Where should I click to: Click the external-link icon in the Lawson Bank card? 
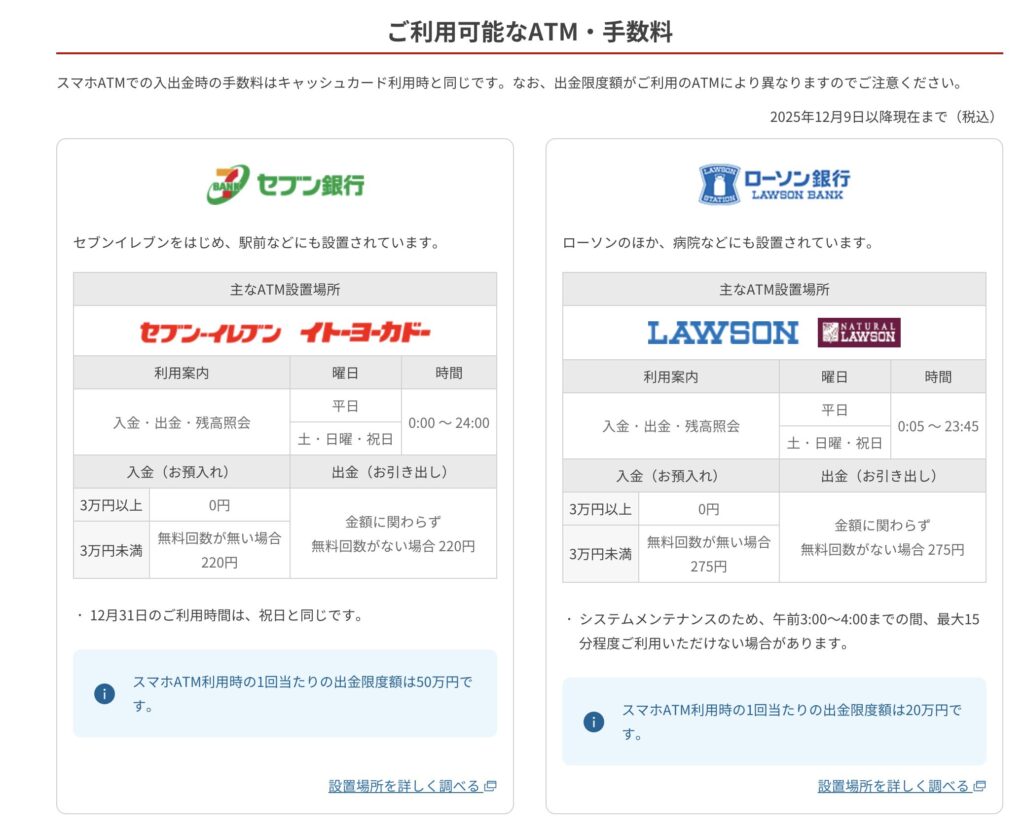[x=979, y=786]
